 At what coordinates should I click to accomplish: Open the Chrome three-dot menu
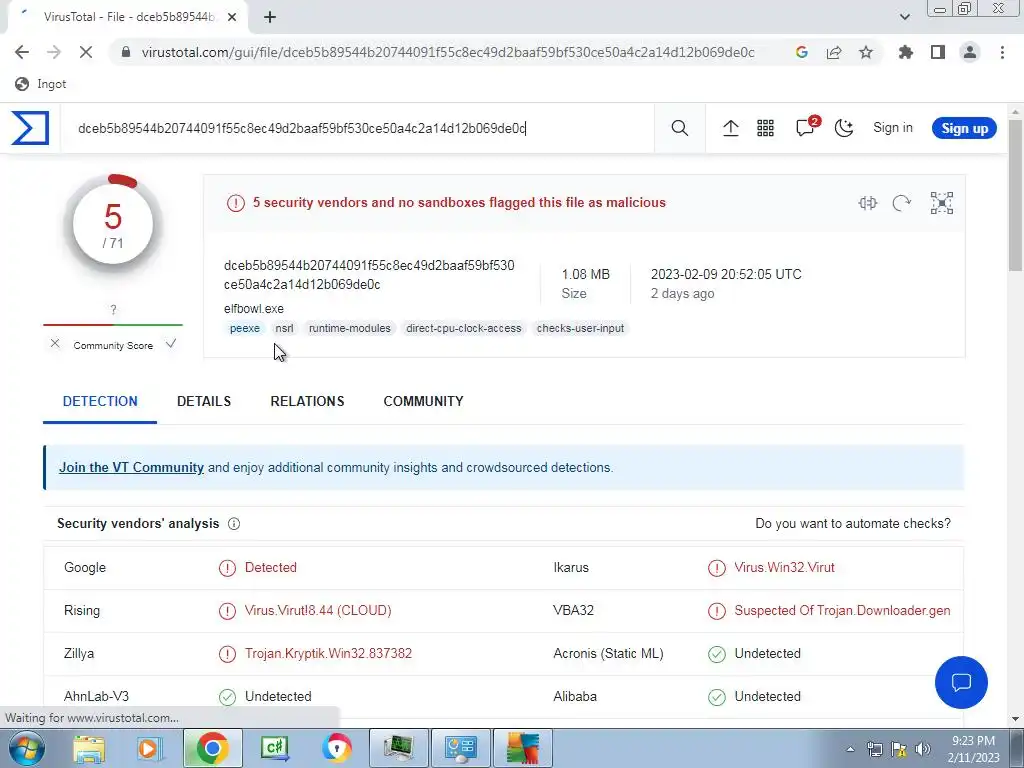tap(1002, 52)
